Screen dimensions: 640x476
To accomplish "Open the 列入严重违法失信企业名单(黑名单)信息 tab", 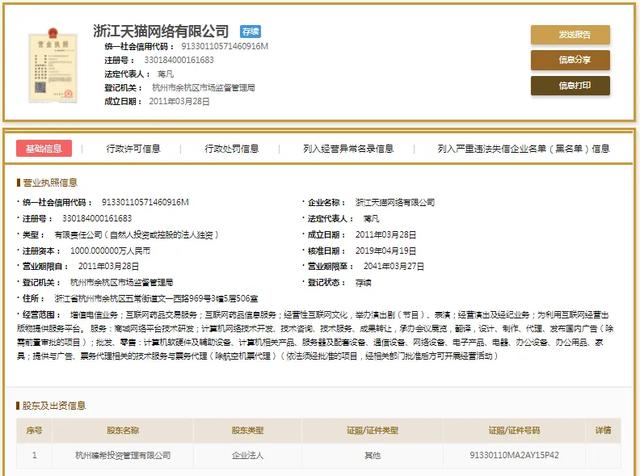I will click(523, 149).
